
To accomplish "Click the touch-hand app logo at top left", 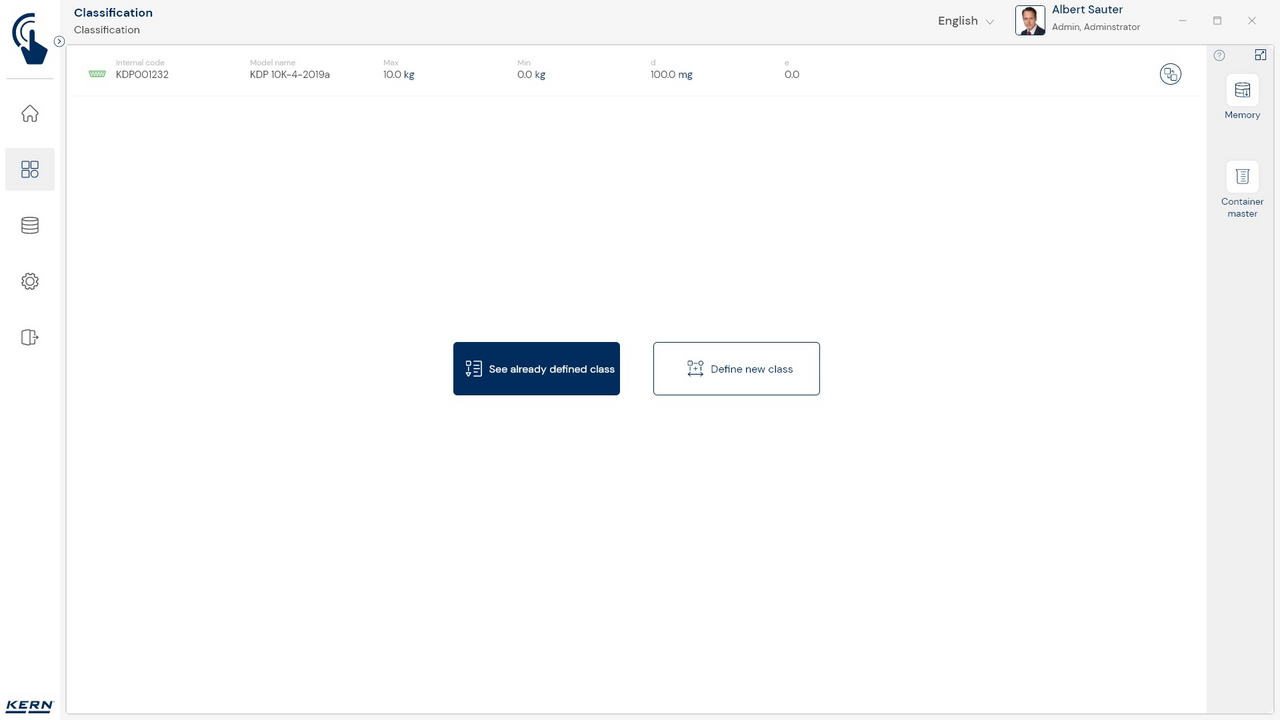I will coord(29,38).
